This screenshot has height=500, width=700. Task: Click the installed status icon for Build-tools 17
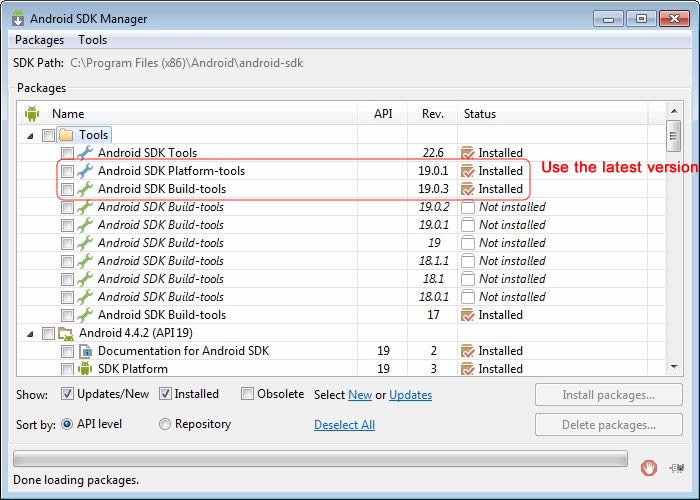467,315
